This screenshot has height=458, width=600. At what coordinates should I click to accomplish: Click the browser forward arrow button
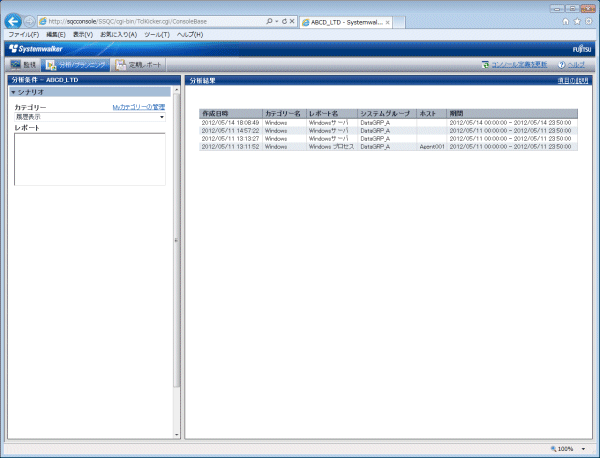pyautogui.click(x=30, y=21)
